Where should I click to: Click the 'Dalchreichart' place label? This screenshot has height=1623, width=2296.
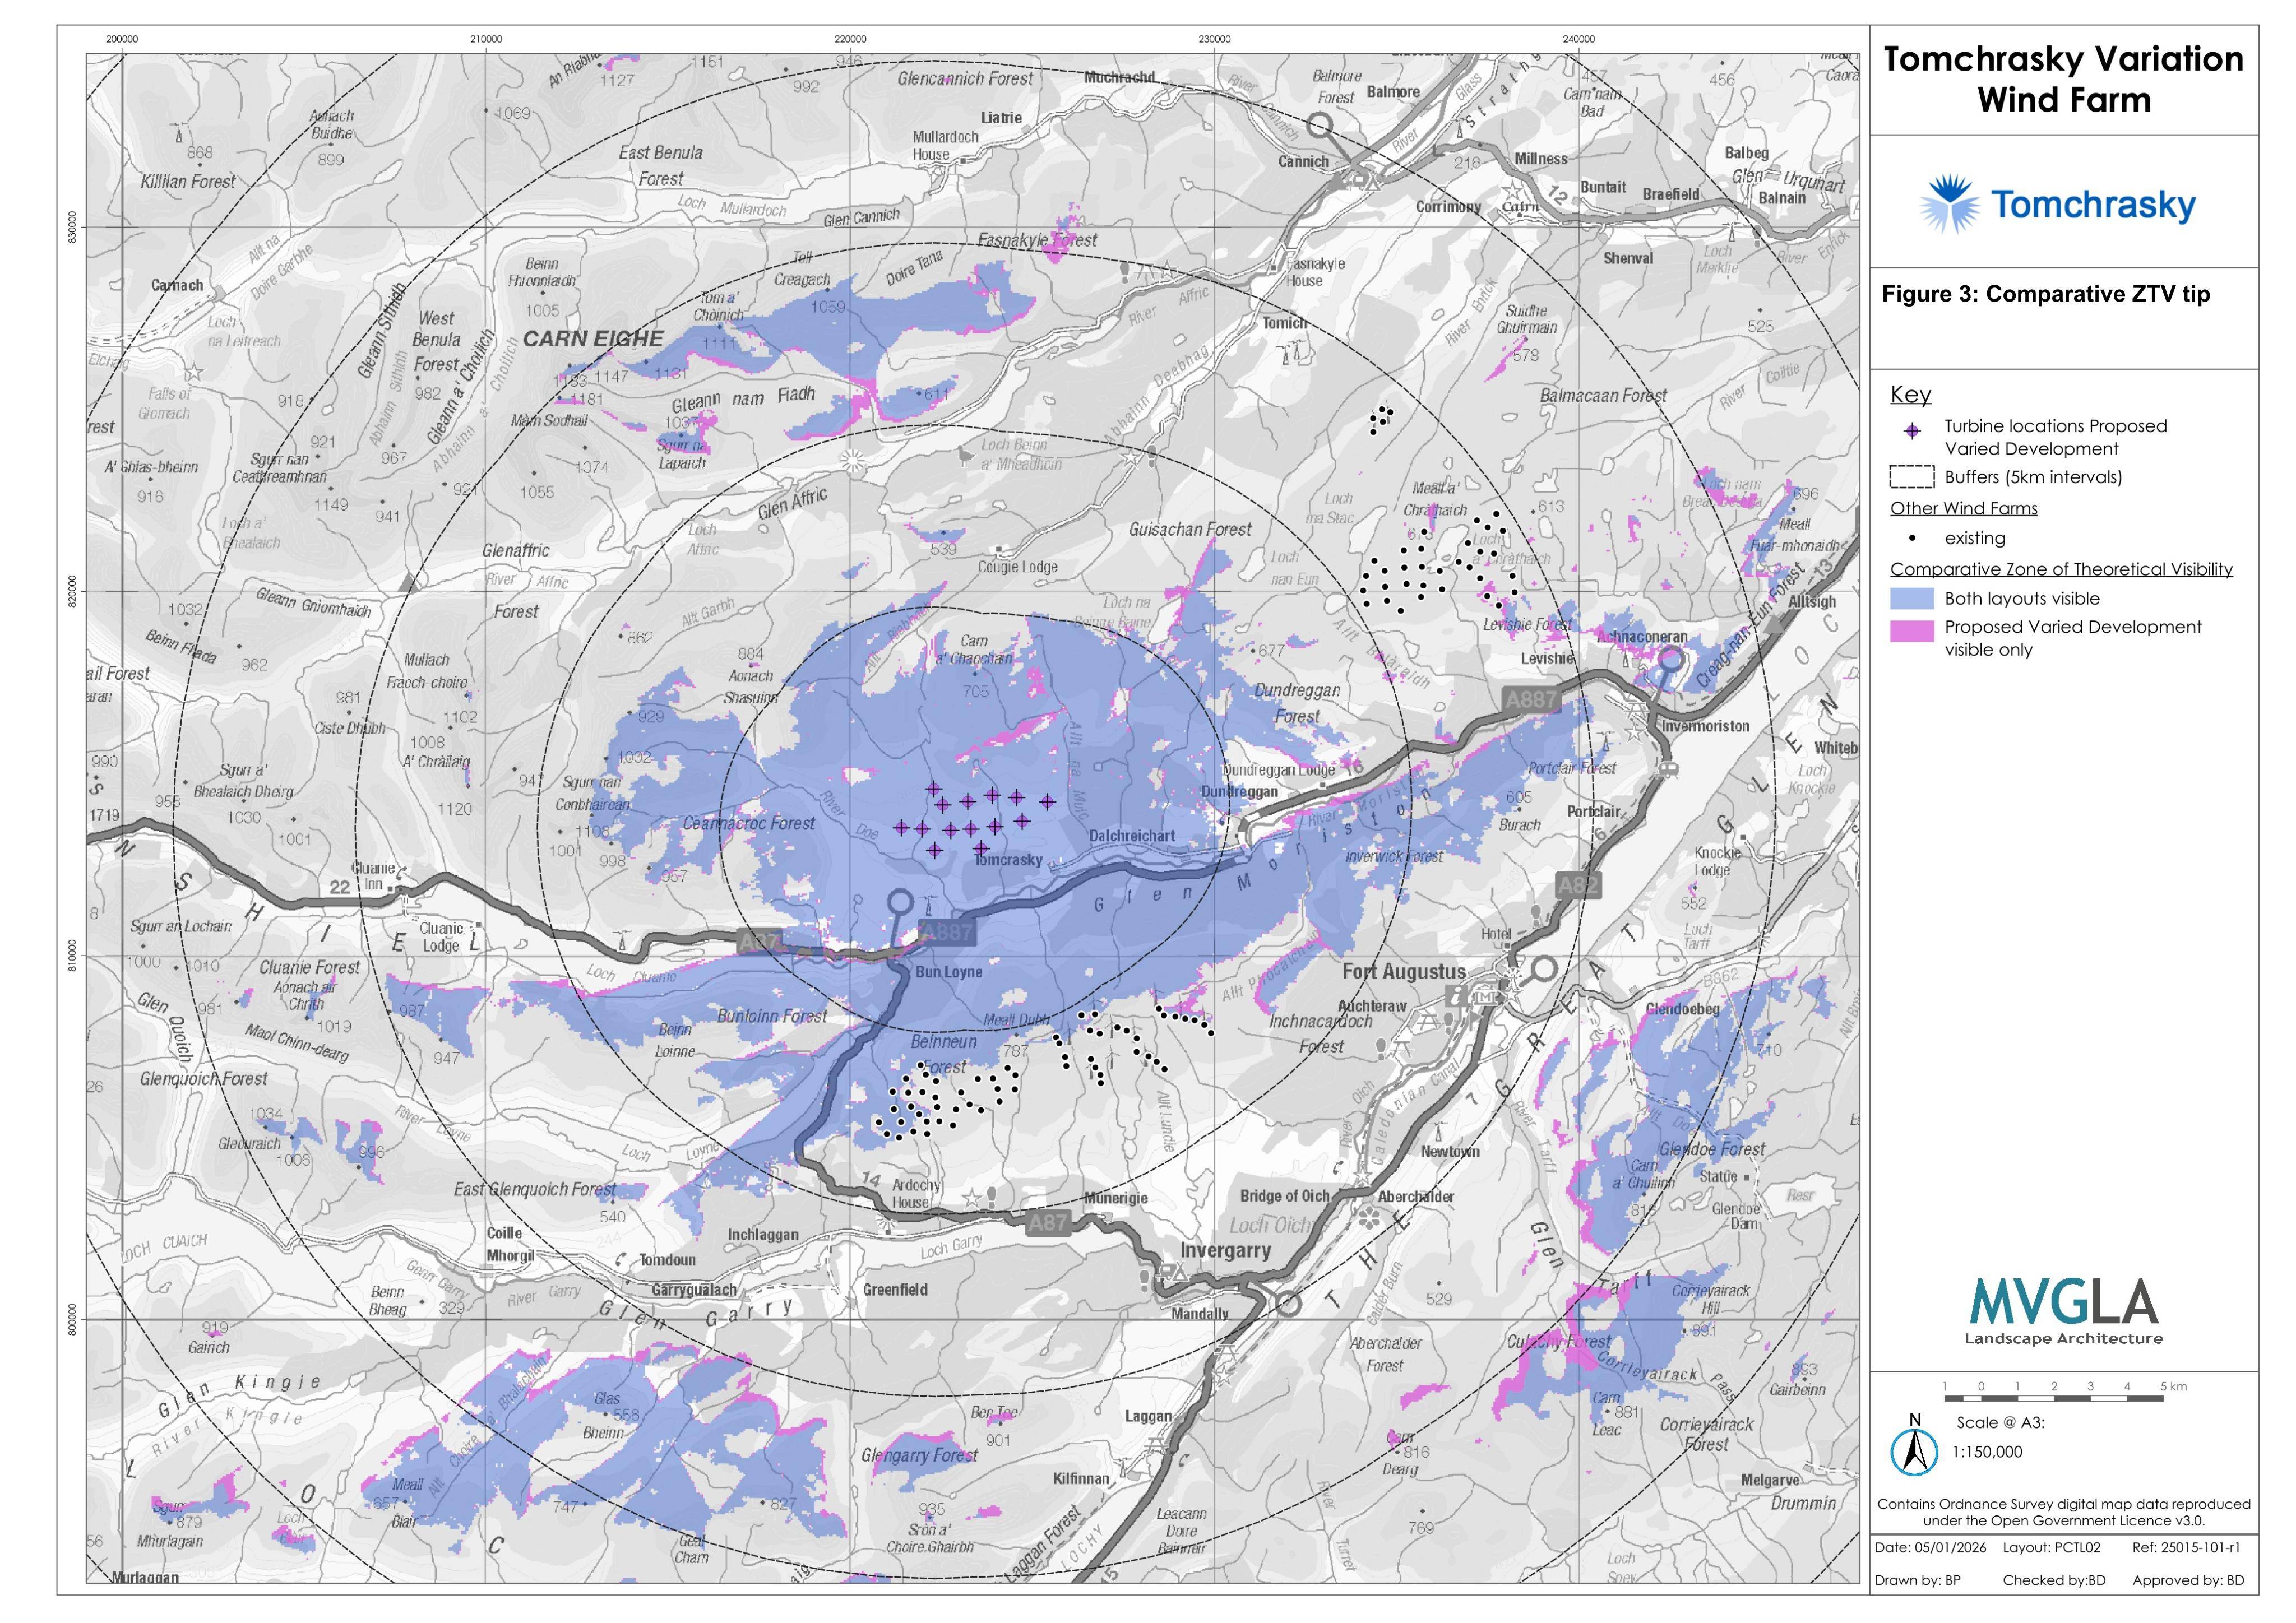click(x=1132, y=836)
